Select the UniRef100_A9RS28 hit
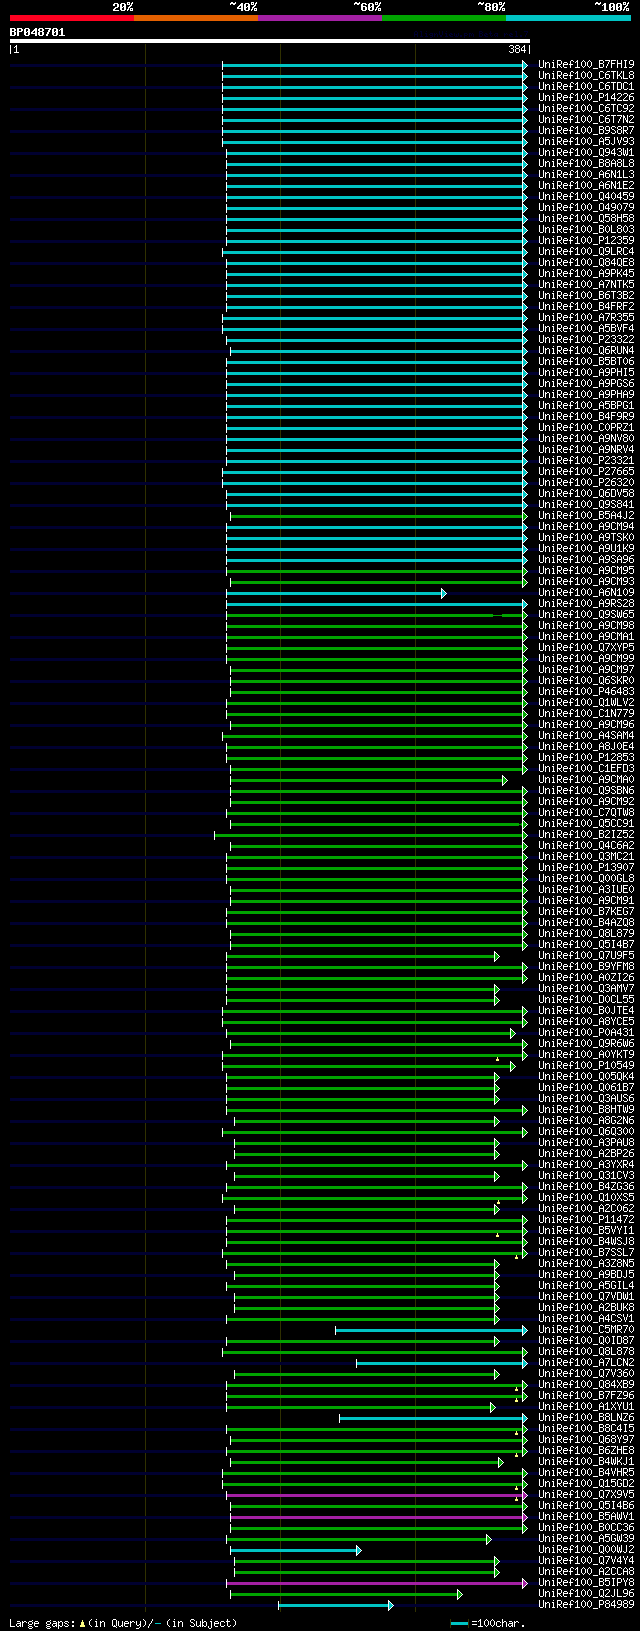 (x=586, y=603)
